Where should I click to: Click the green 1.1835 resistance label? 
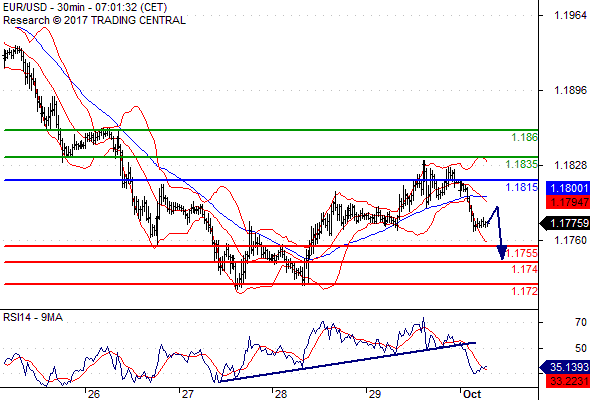(x=522, y=164)
